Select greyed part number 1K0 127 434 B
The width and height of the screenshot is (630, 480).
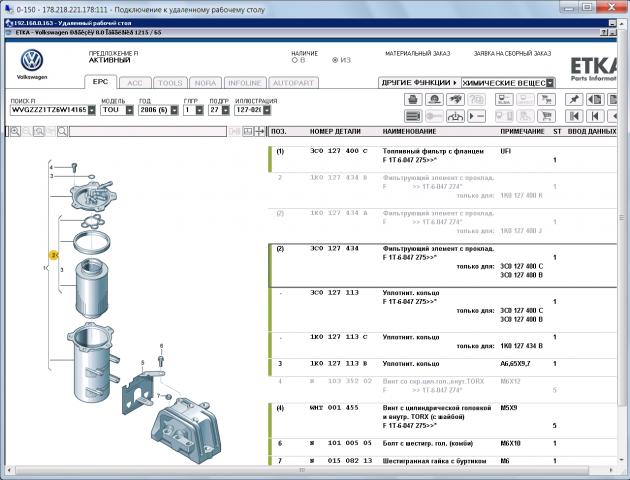[x=339, y=178]
